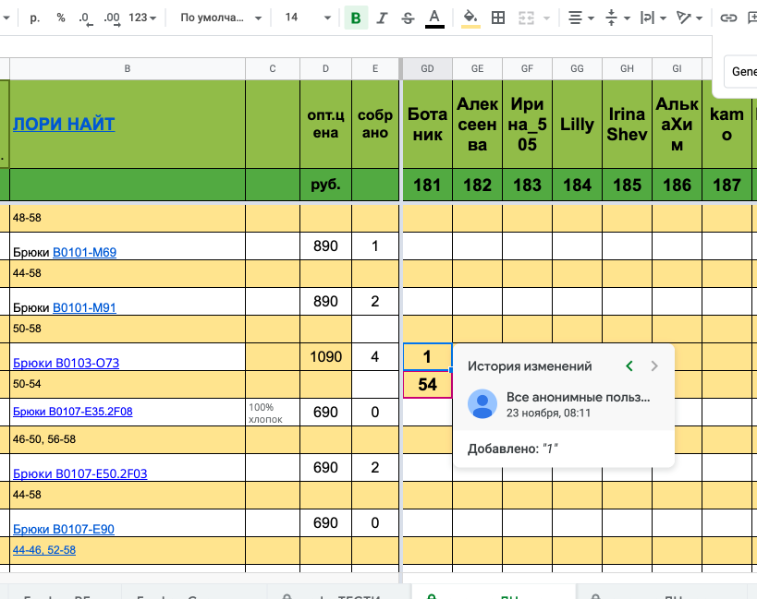Pick a text color

[x=434, y=18]
